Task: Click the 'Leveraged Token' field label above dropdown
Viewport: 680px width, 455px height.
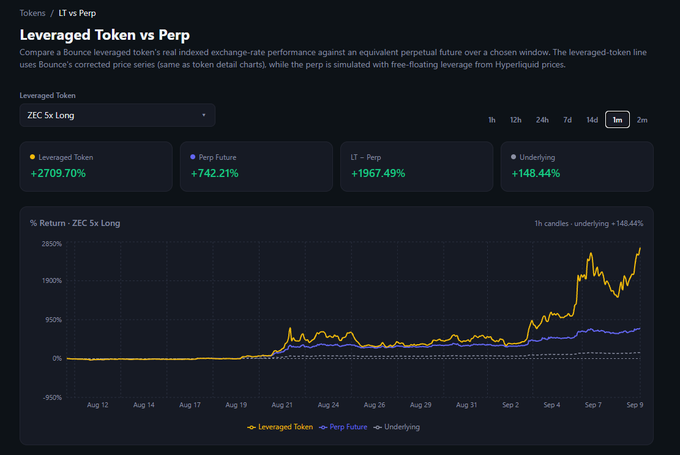Action: coord(47,95)
